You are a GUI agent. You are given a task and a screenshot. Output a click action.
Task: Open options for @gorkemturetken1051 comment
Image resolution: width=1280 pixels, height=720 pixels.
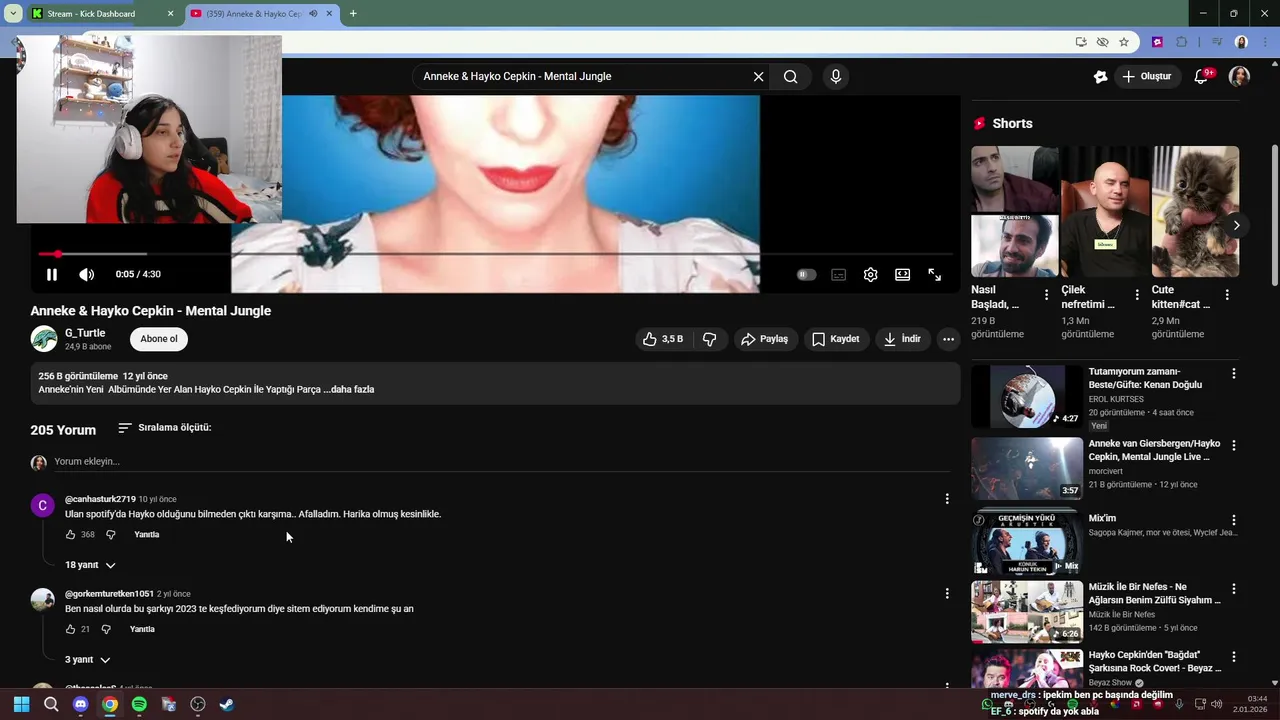(x=947, y=593)
